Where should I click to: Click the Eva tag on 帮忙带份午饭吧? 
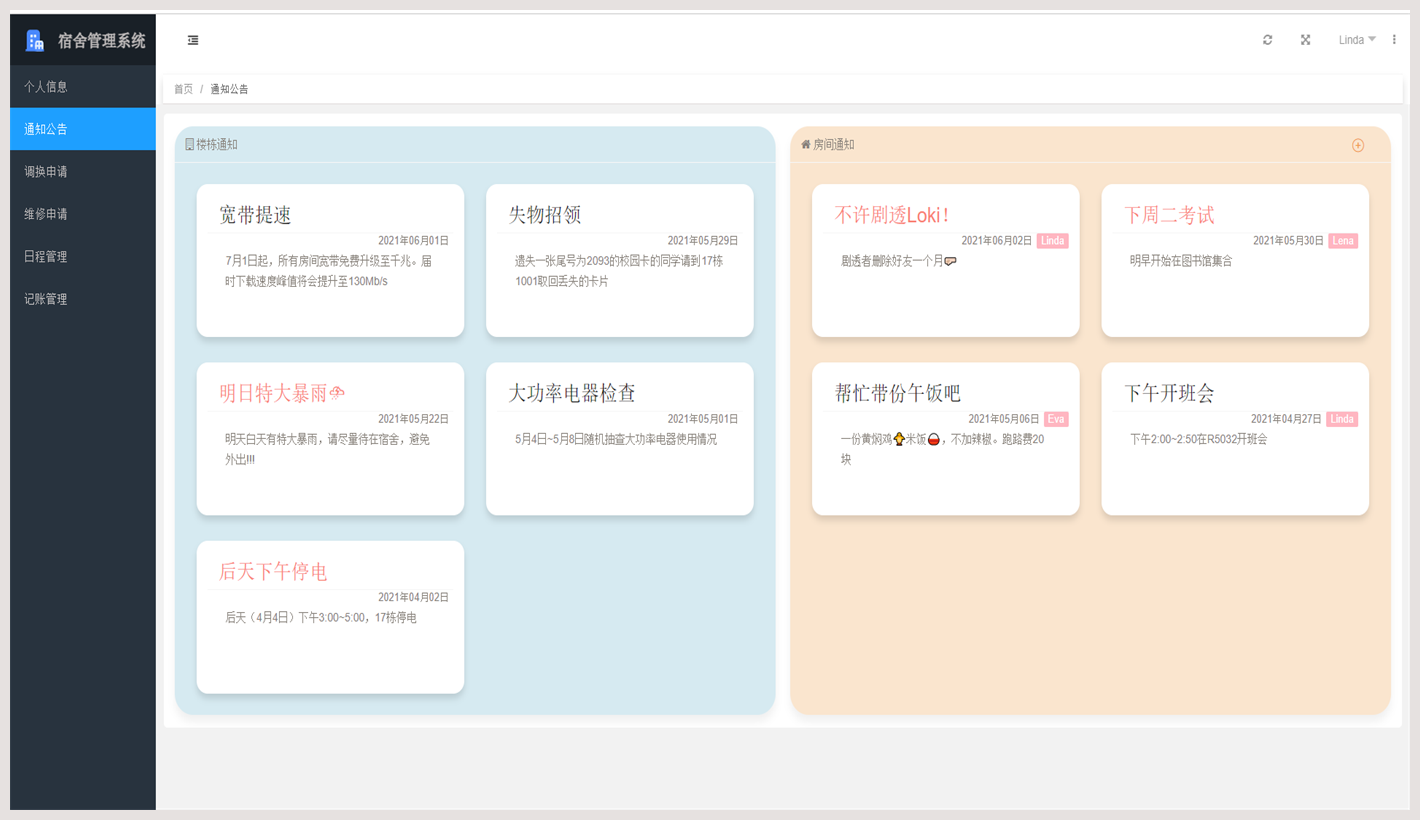1056,420
